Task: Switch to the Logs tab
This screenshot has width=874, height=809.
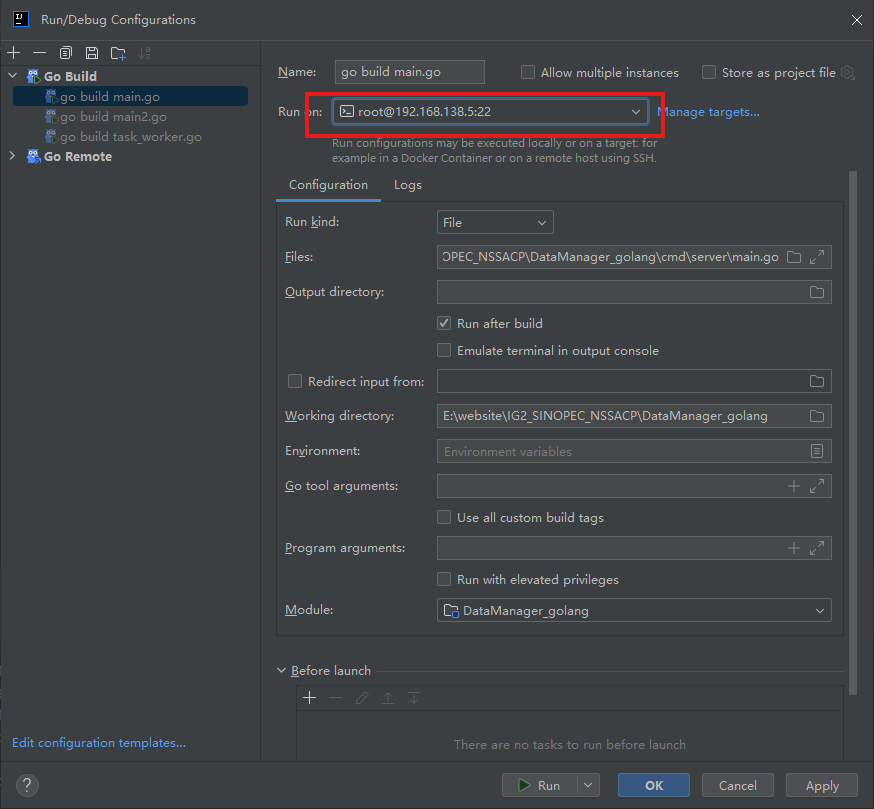Action: click(x=407, y=185)
